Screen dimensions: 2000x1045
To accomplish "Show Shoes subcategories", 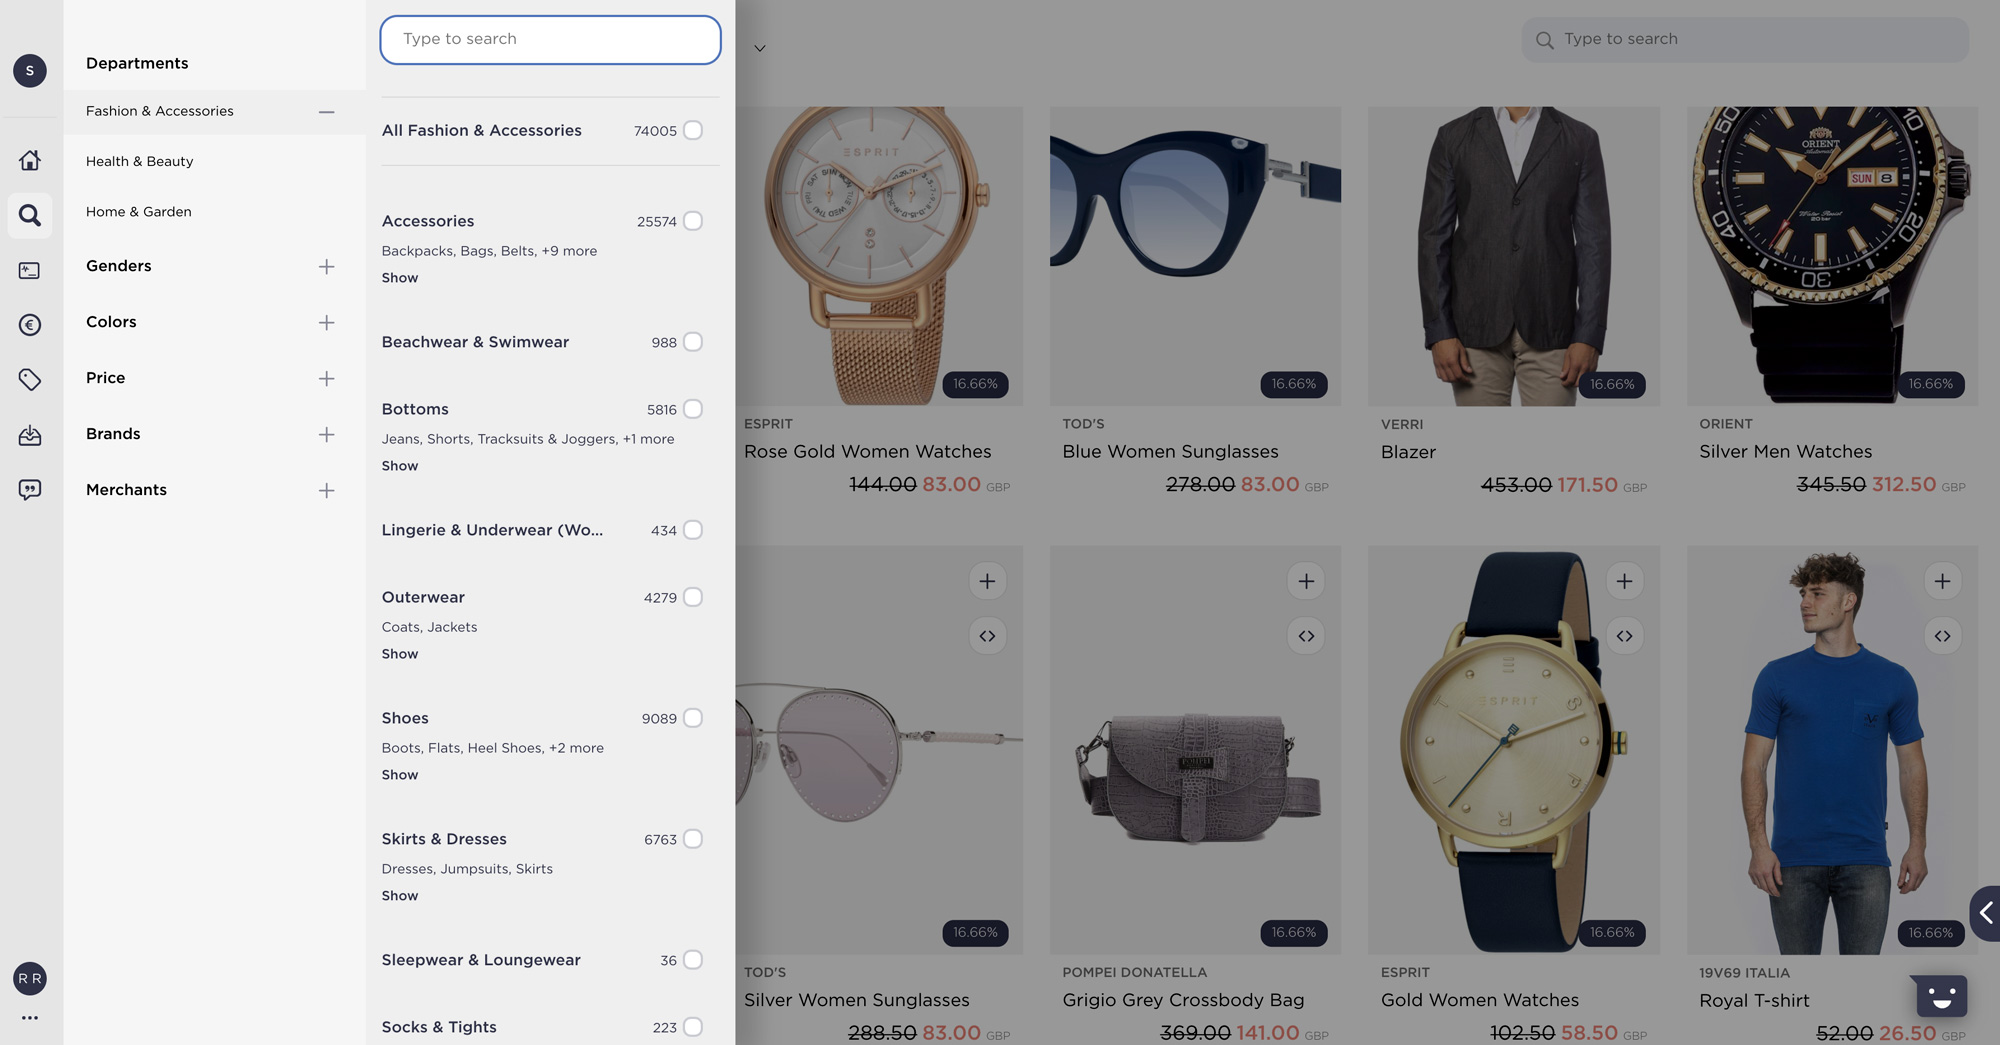I will point(400,775).
